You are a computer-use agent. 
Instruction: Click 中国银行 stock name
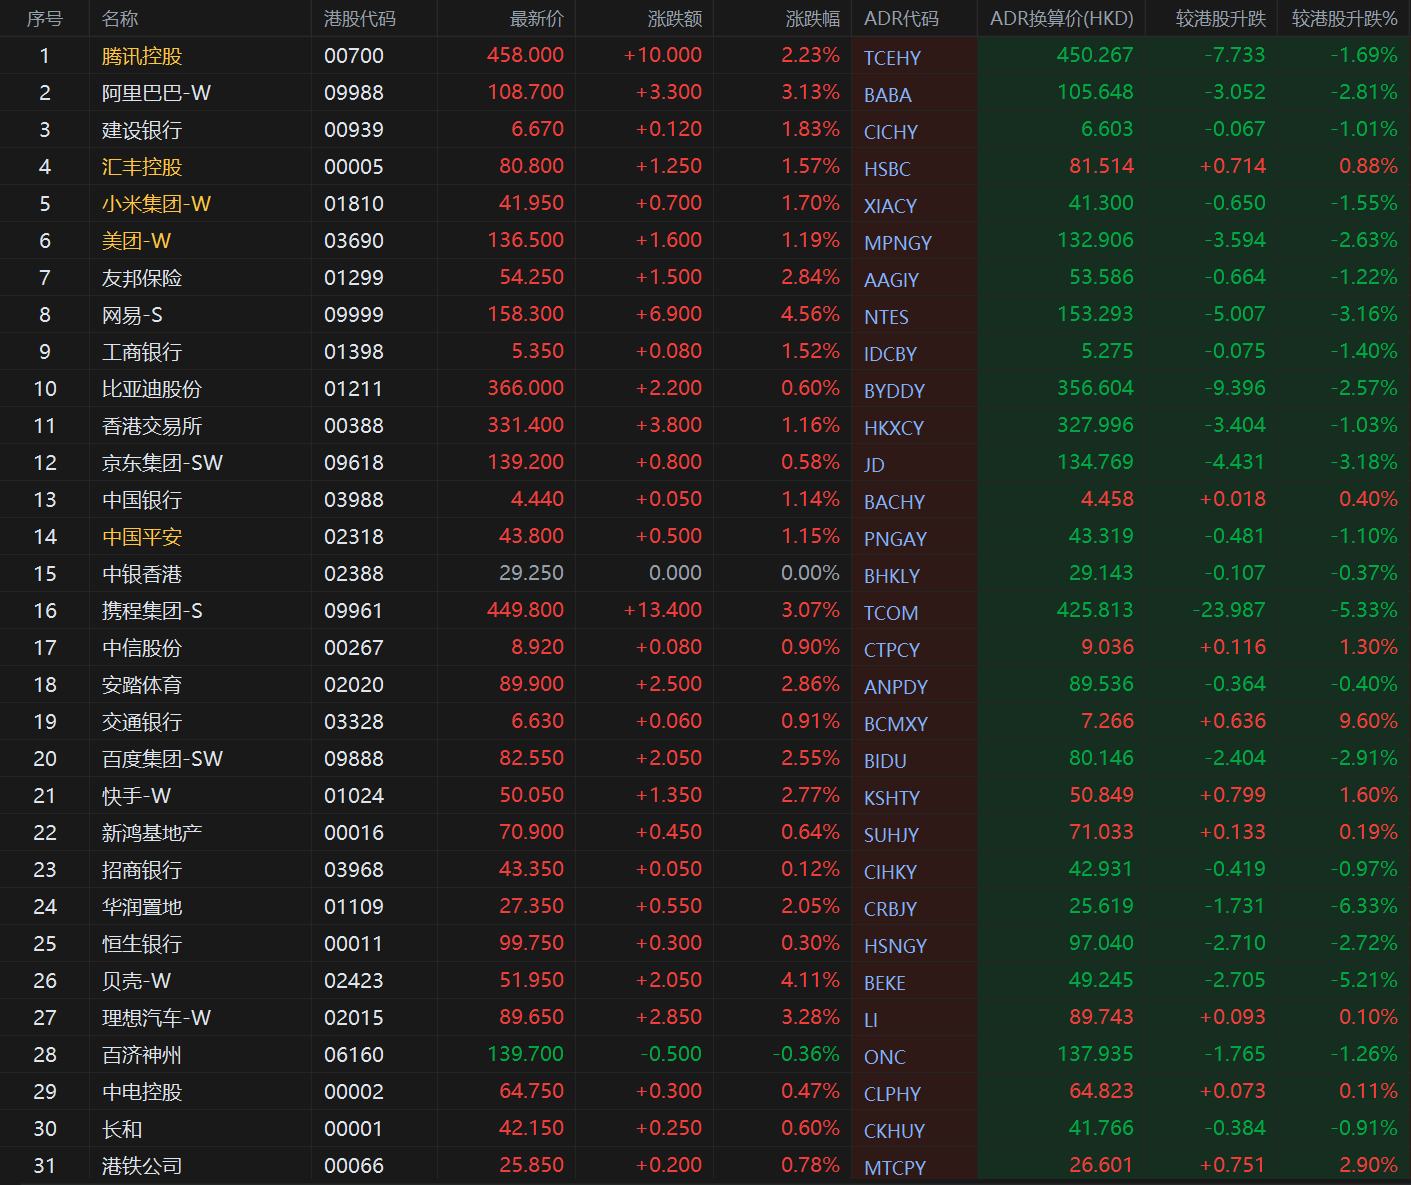(142, 500)
